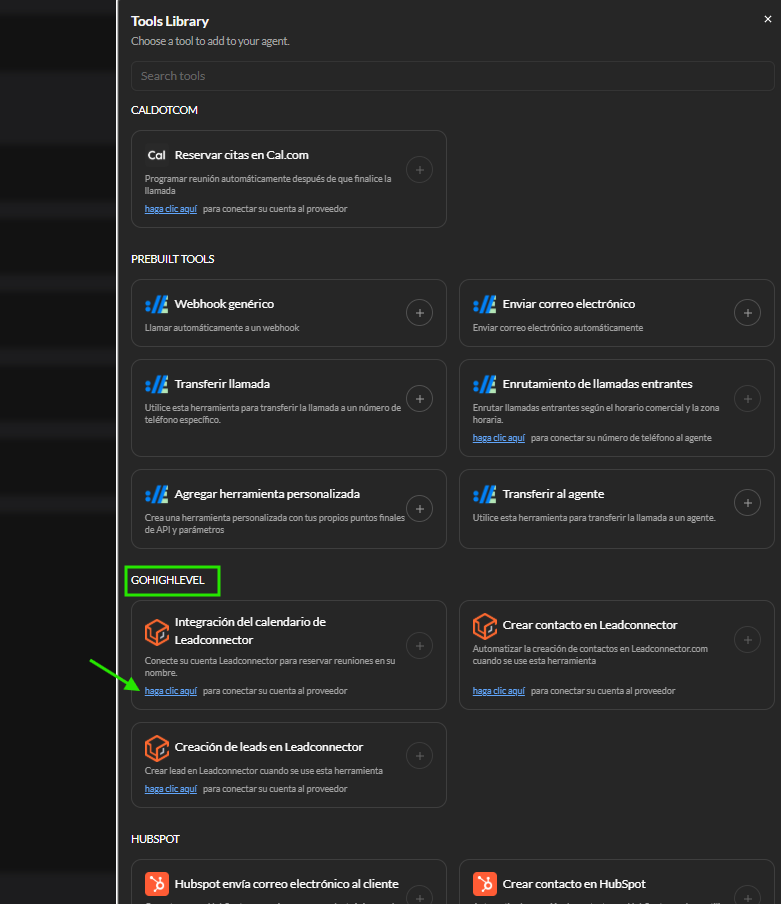Click the Cal.com logo icon
Screen dimensions: 781x904
(x=156, y=155)
